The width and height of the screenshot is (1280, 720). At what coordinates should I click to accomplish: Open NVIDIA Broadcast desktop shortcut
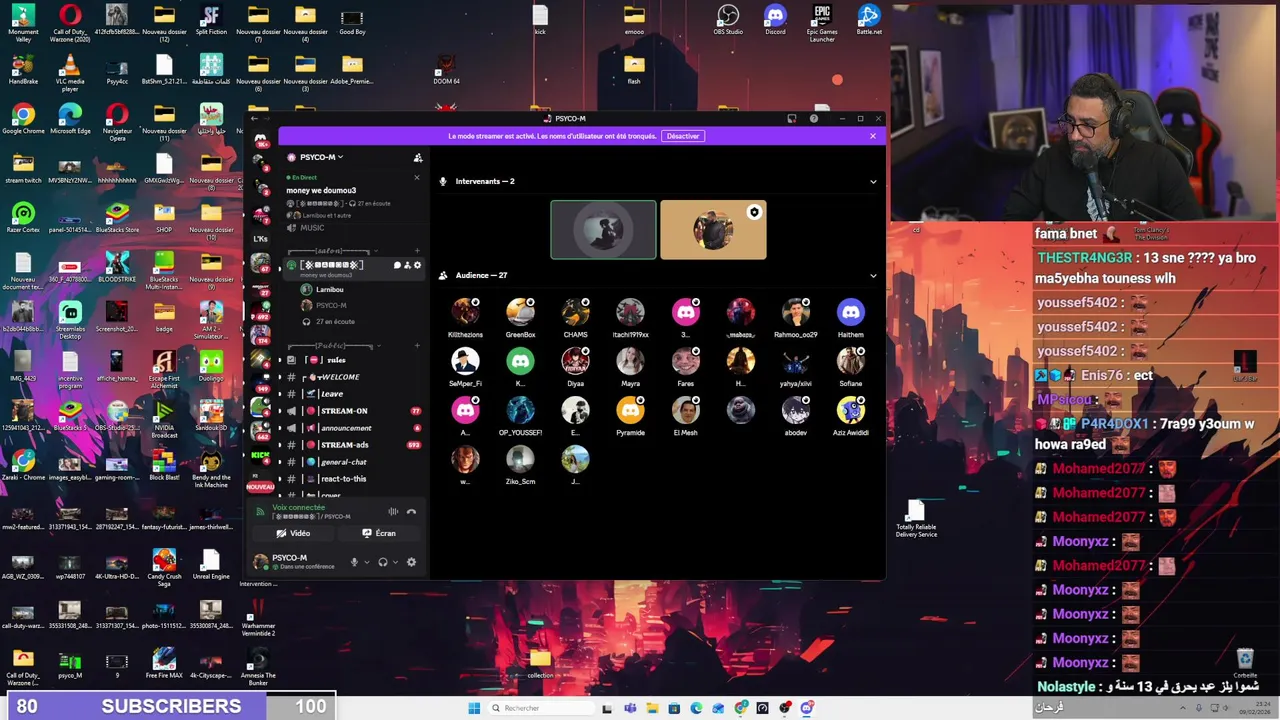point(164,419)
